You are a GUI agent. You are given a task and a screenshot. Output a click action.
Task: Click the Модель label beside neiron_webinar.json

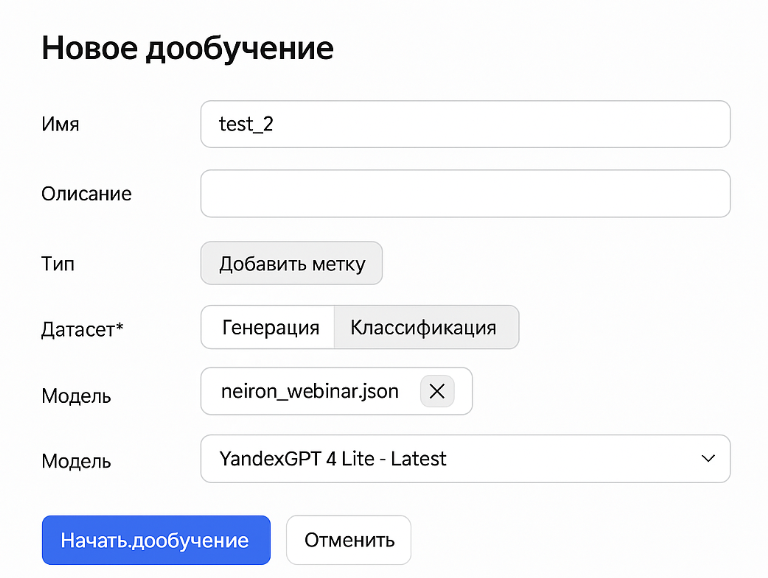76,396
